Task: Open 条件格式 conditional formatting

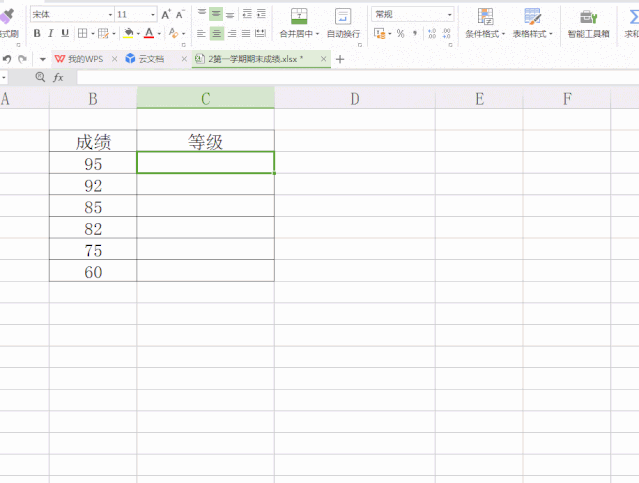Action: pos(485,23)
